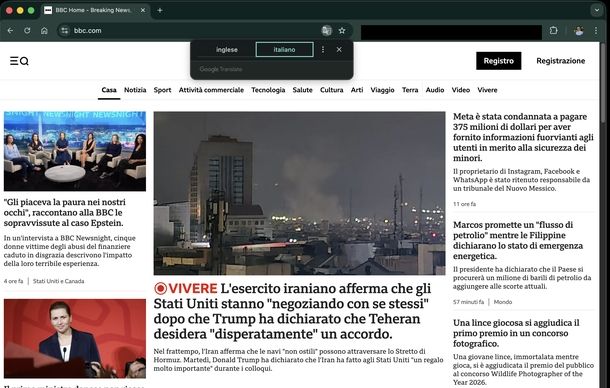The height and width of the screenshot is (388, 610).
Task: Expand the tab search dropdown arrow
Action: tap(597, 11)
